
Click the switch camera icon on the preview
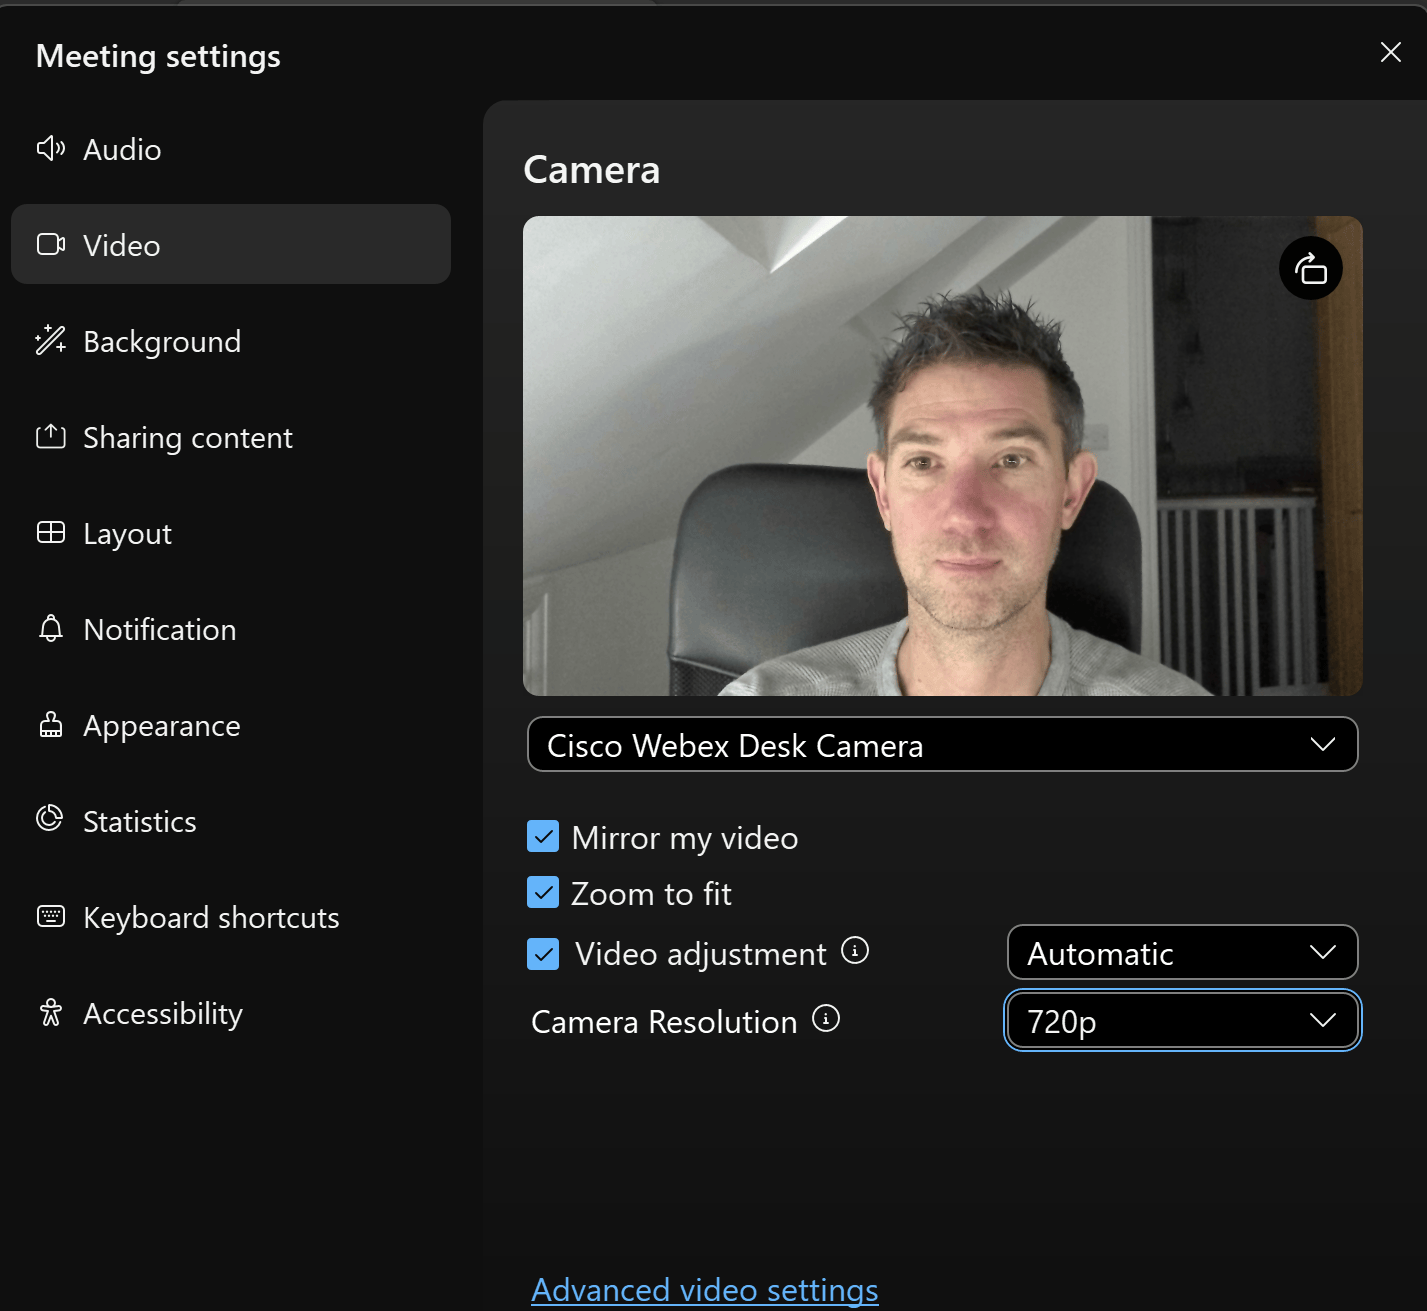pos(1311,268)
